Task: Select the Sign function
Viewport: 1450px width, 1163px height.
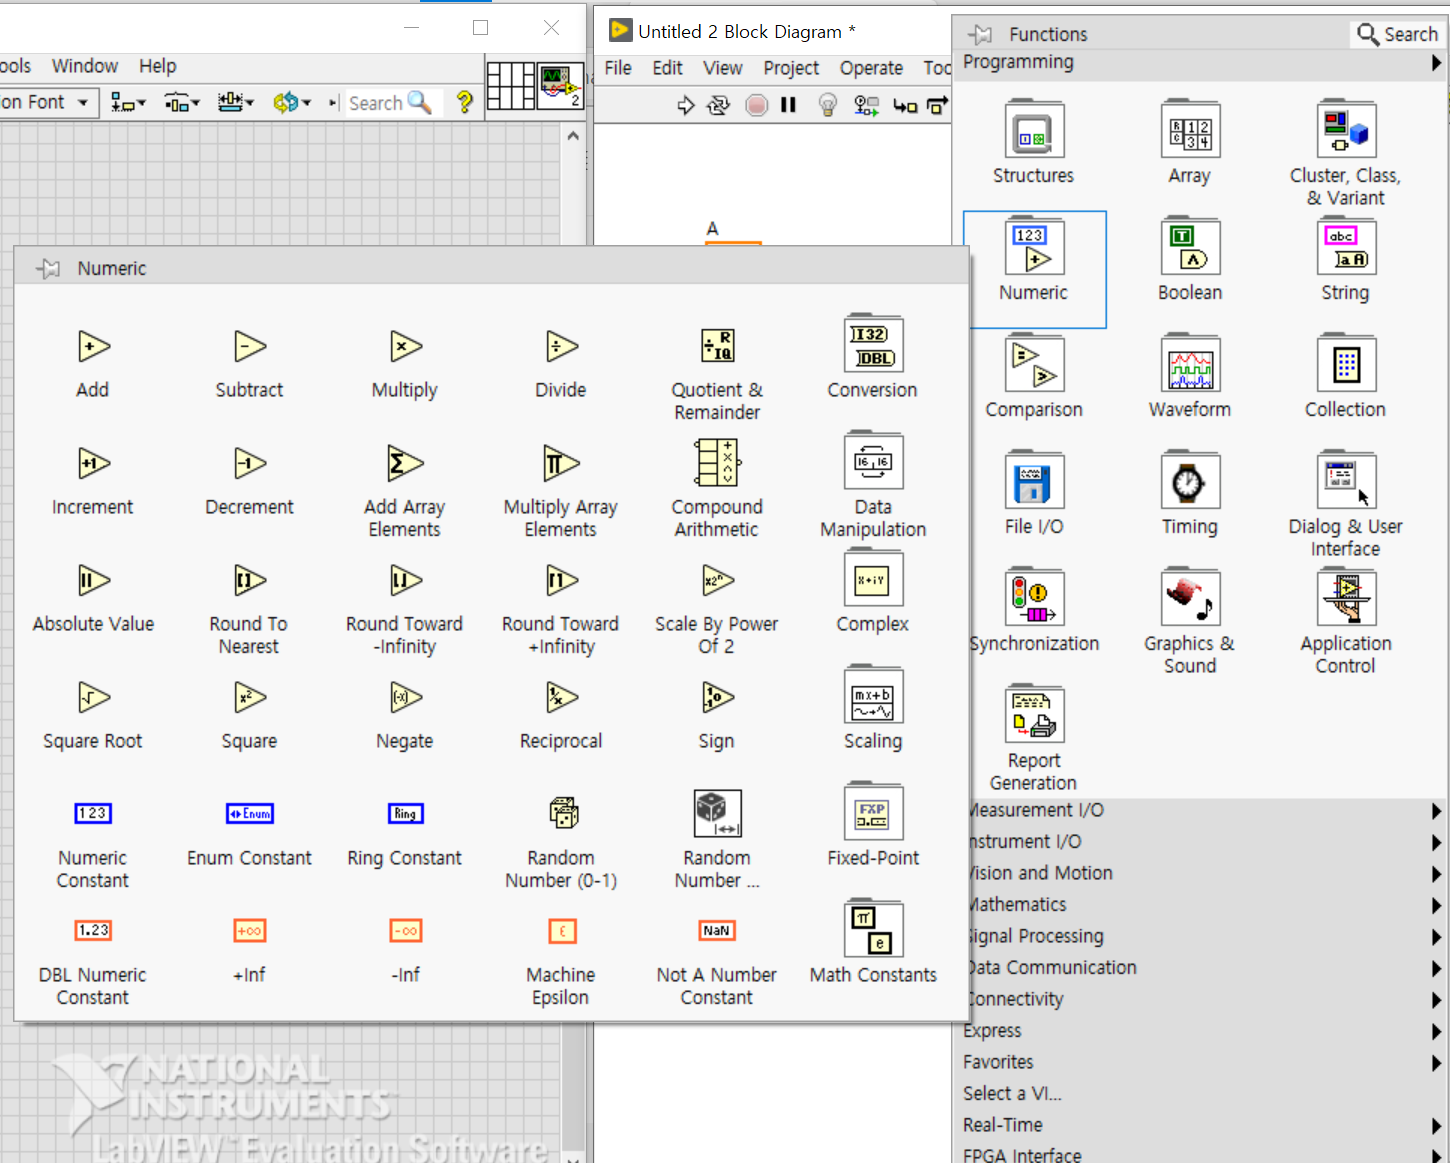Action: pos(717,698)
